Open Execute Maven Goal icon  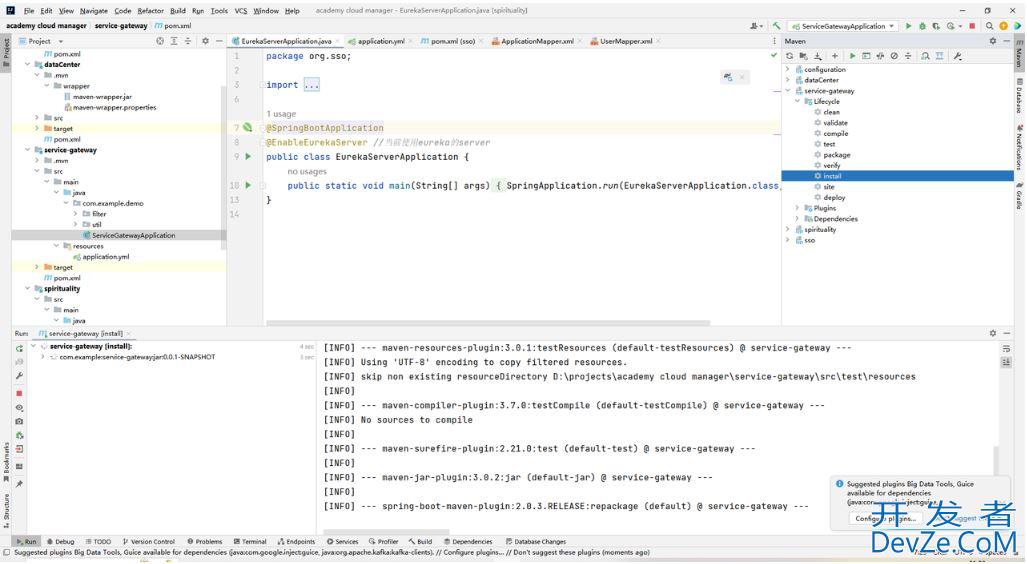(866, 56)
